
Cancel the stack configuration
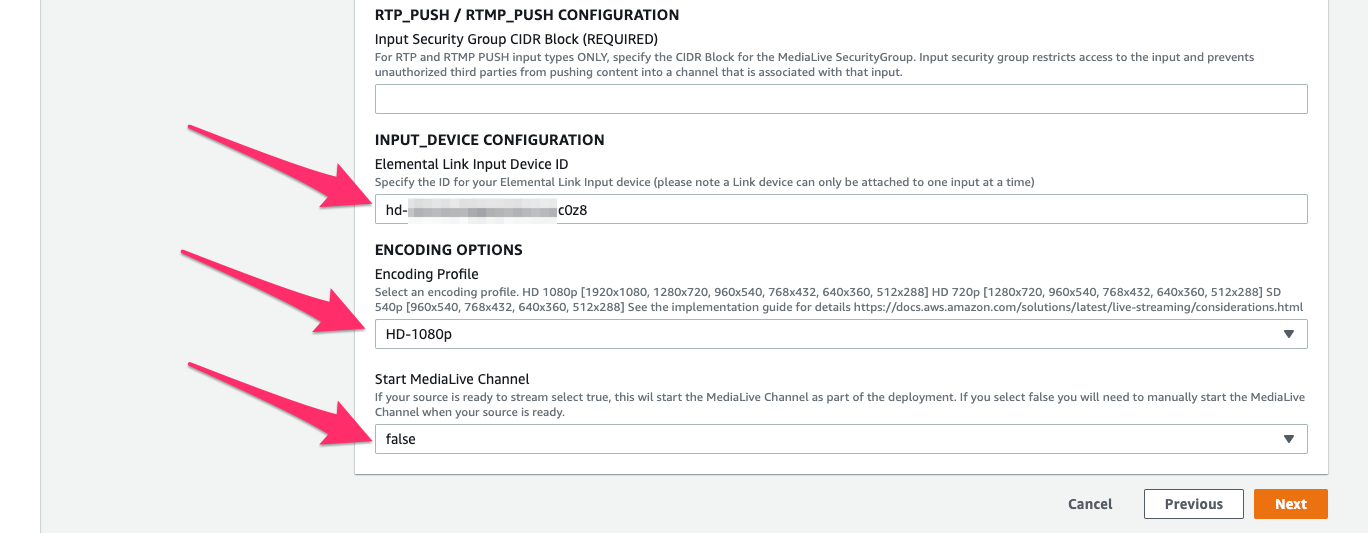click(x=1090, y=504)
